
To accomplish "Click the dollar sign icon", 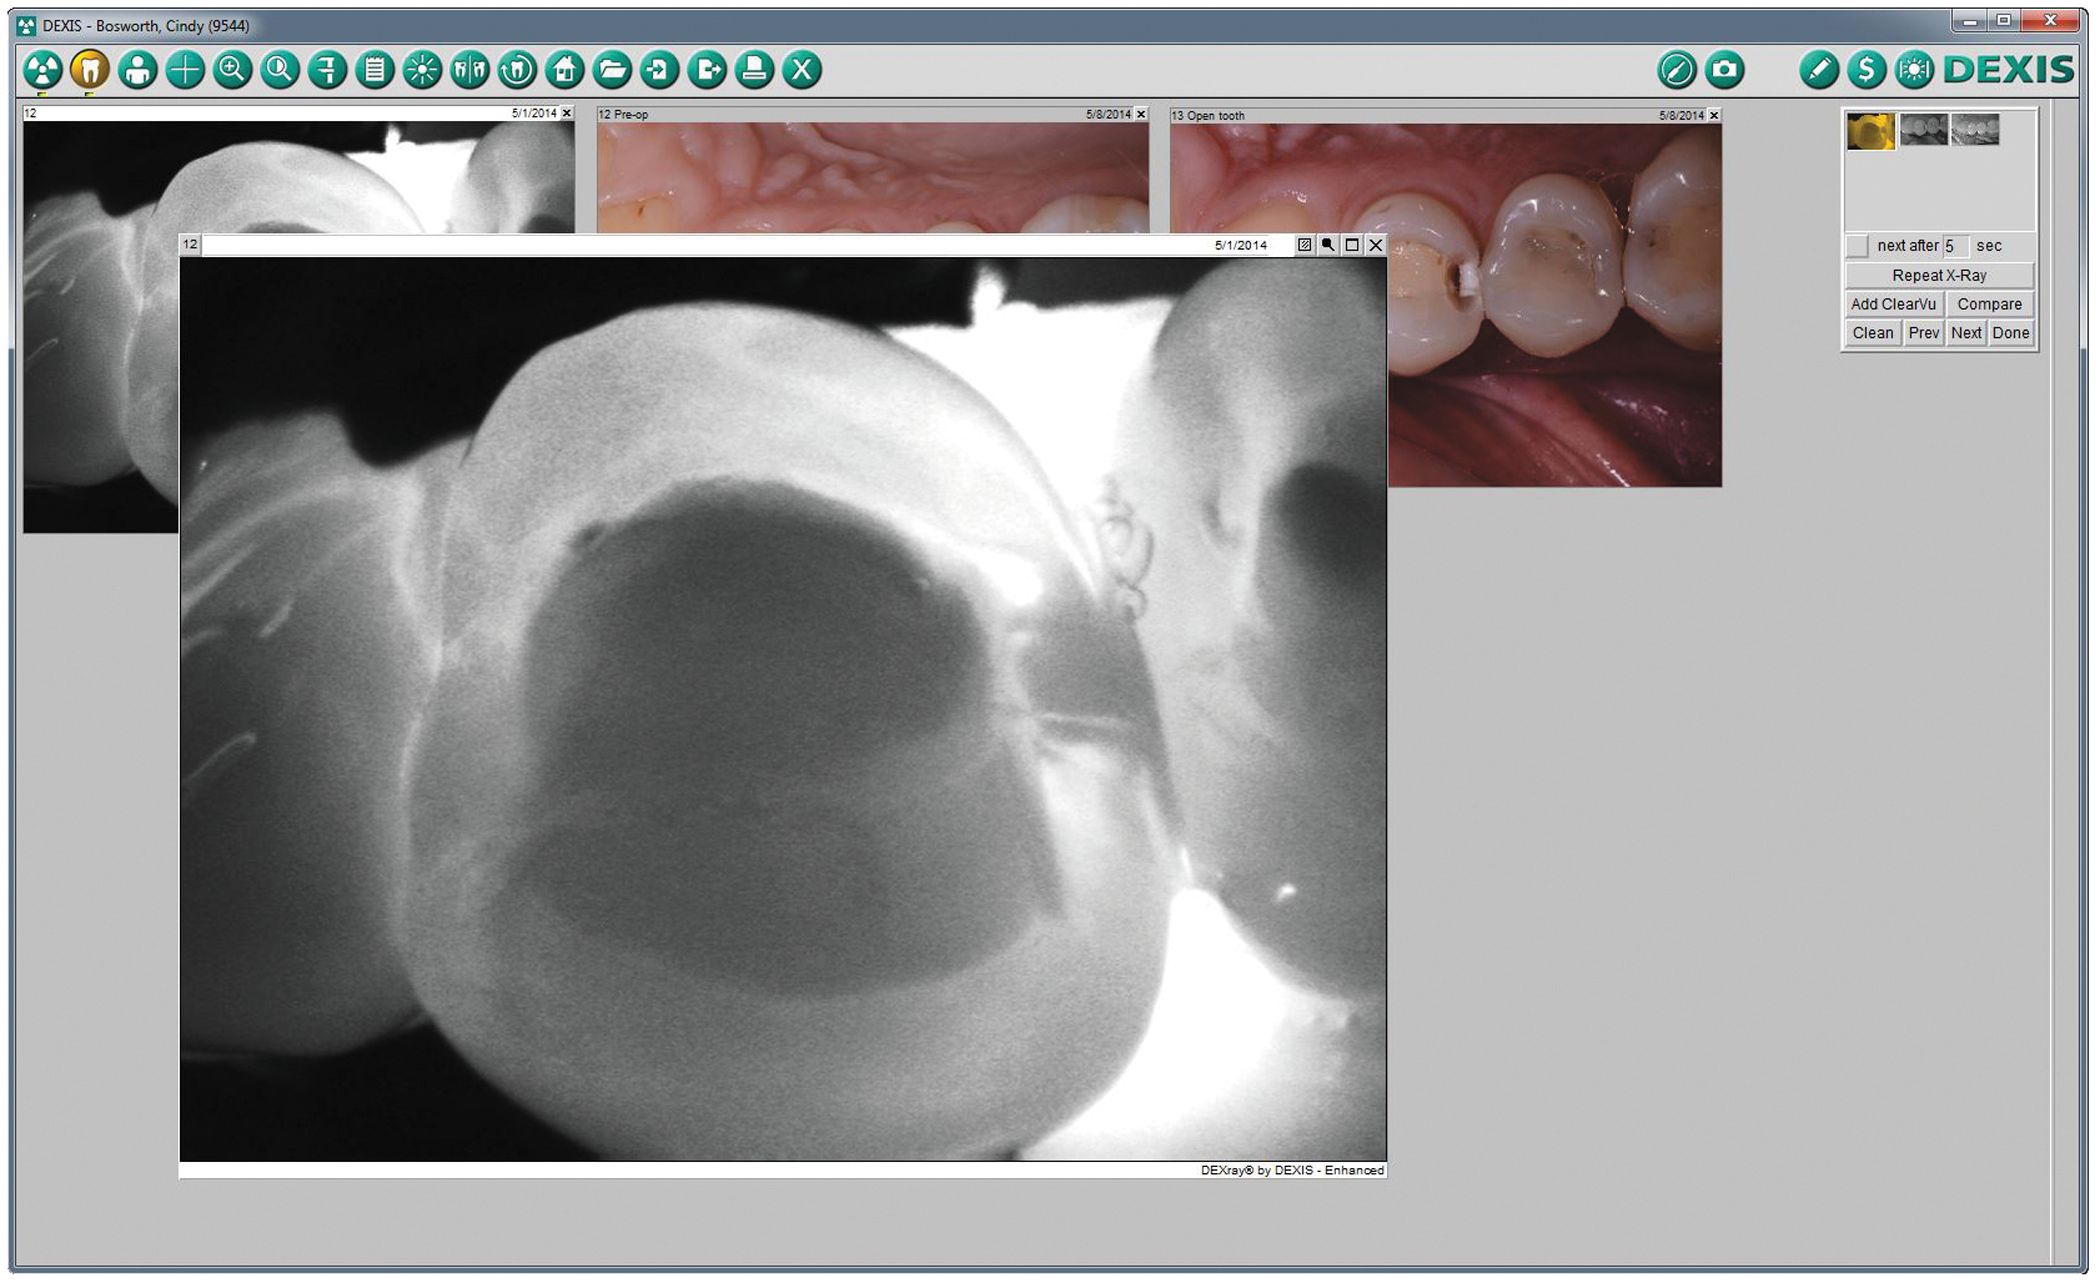I will [1866, 70].
